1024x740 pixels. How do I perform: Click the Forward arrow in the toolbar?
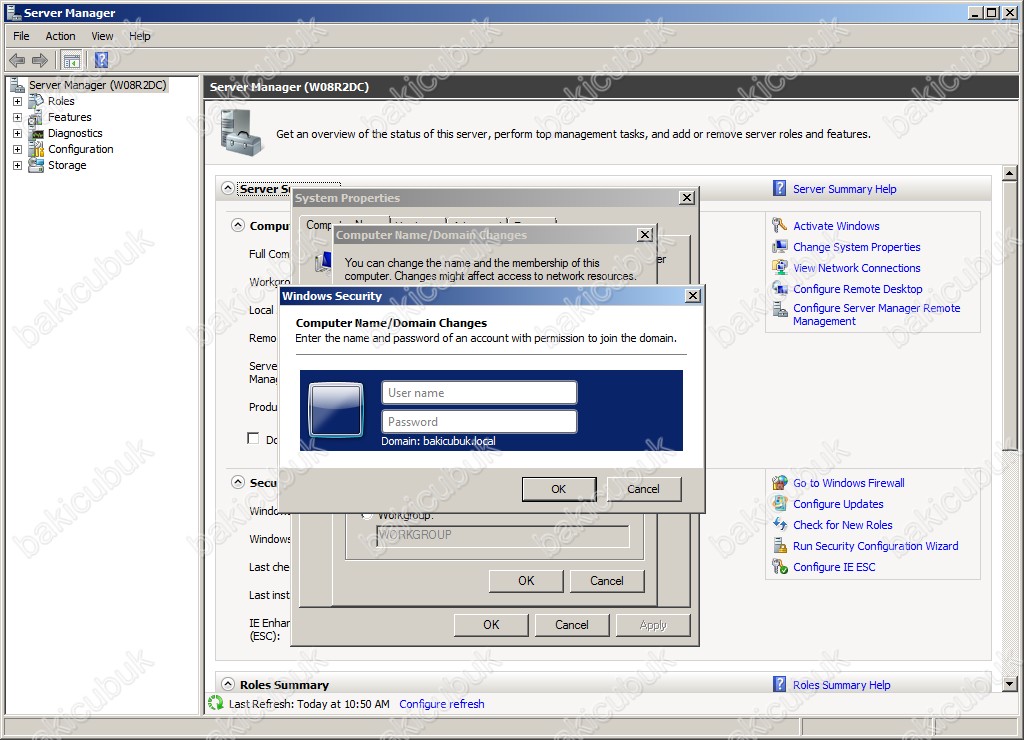click(40, 61)
